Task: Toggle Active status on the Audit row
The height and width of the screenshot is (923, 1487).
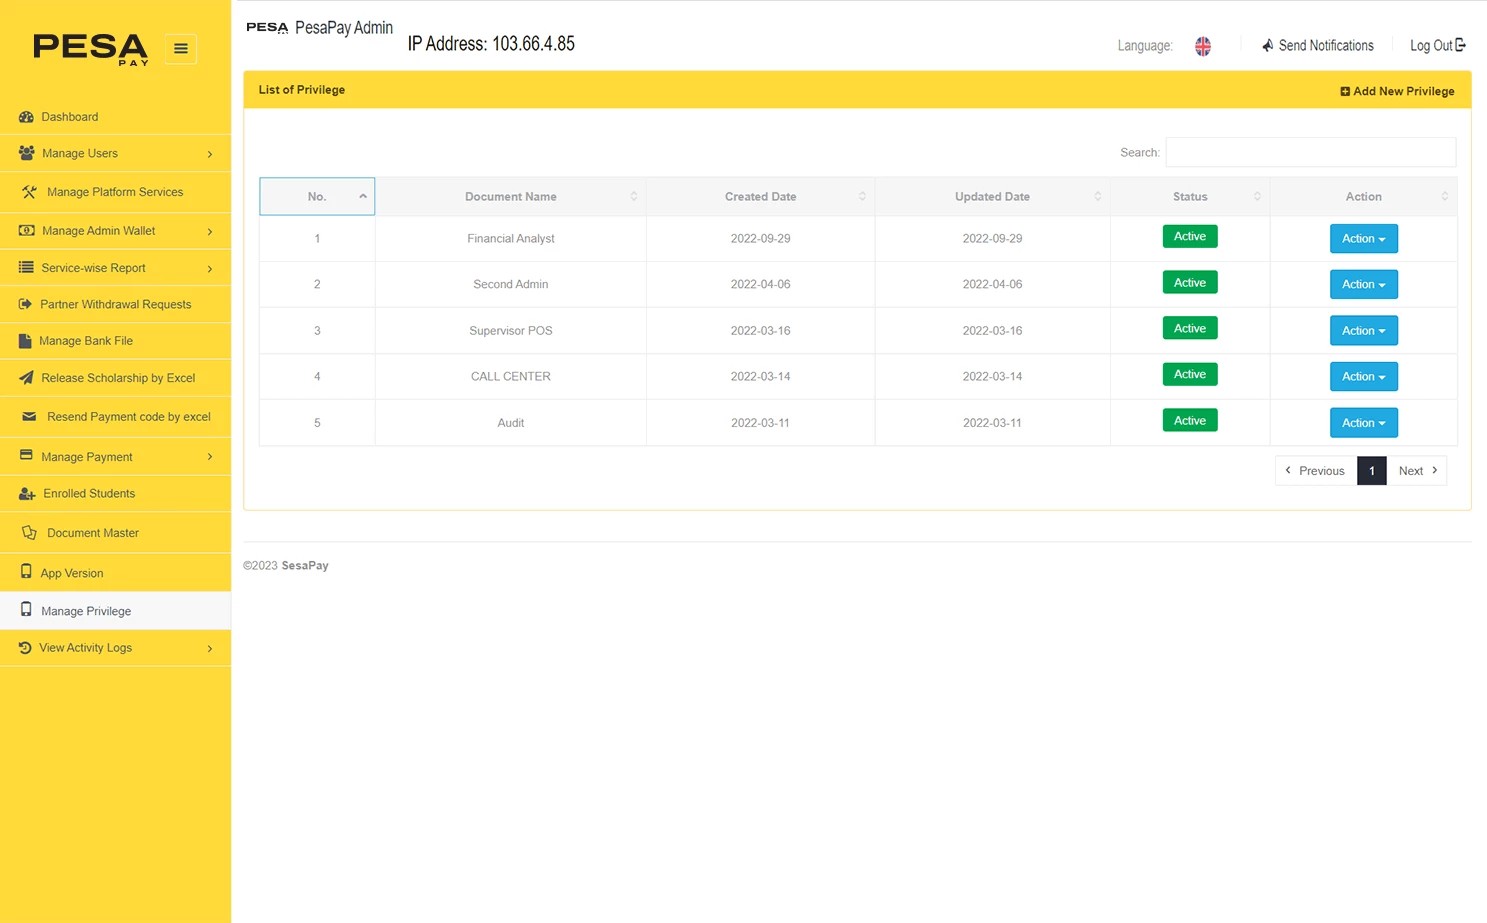Action: pyautogui.click(x=1190, y=419)
